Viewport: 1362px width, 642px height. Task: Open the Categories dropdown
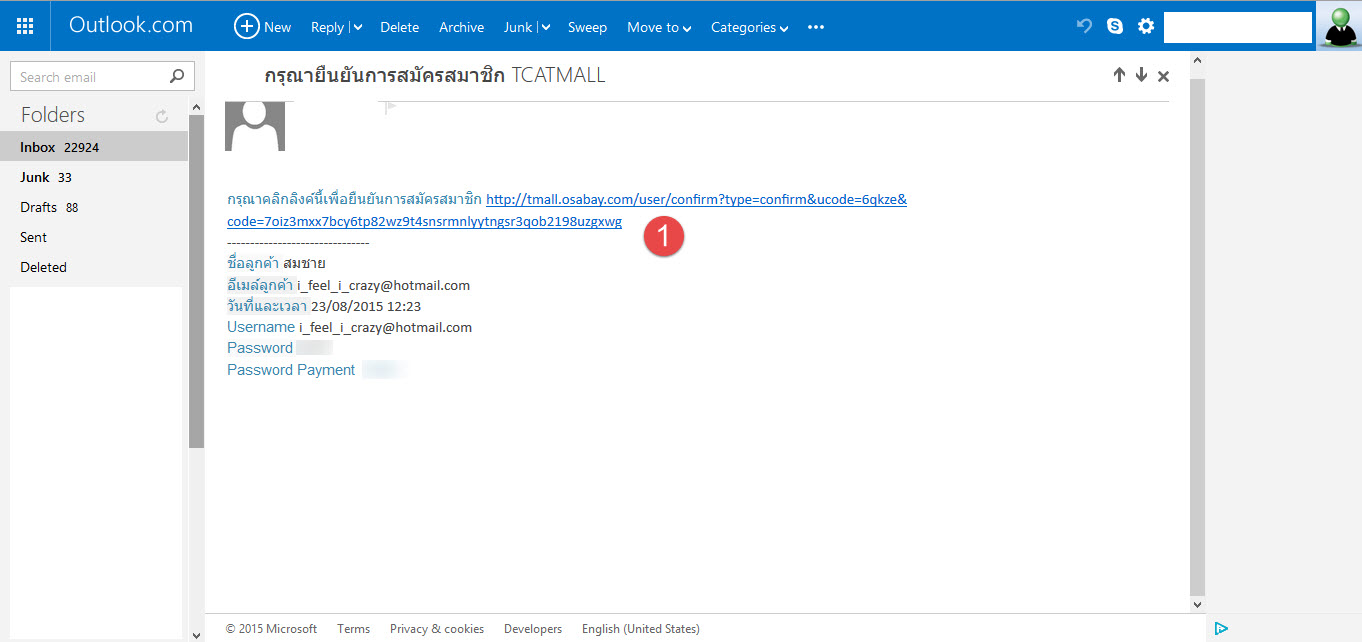point(749,27)
